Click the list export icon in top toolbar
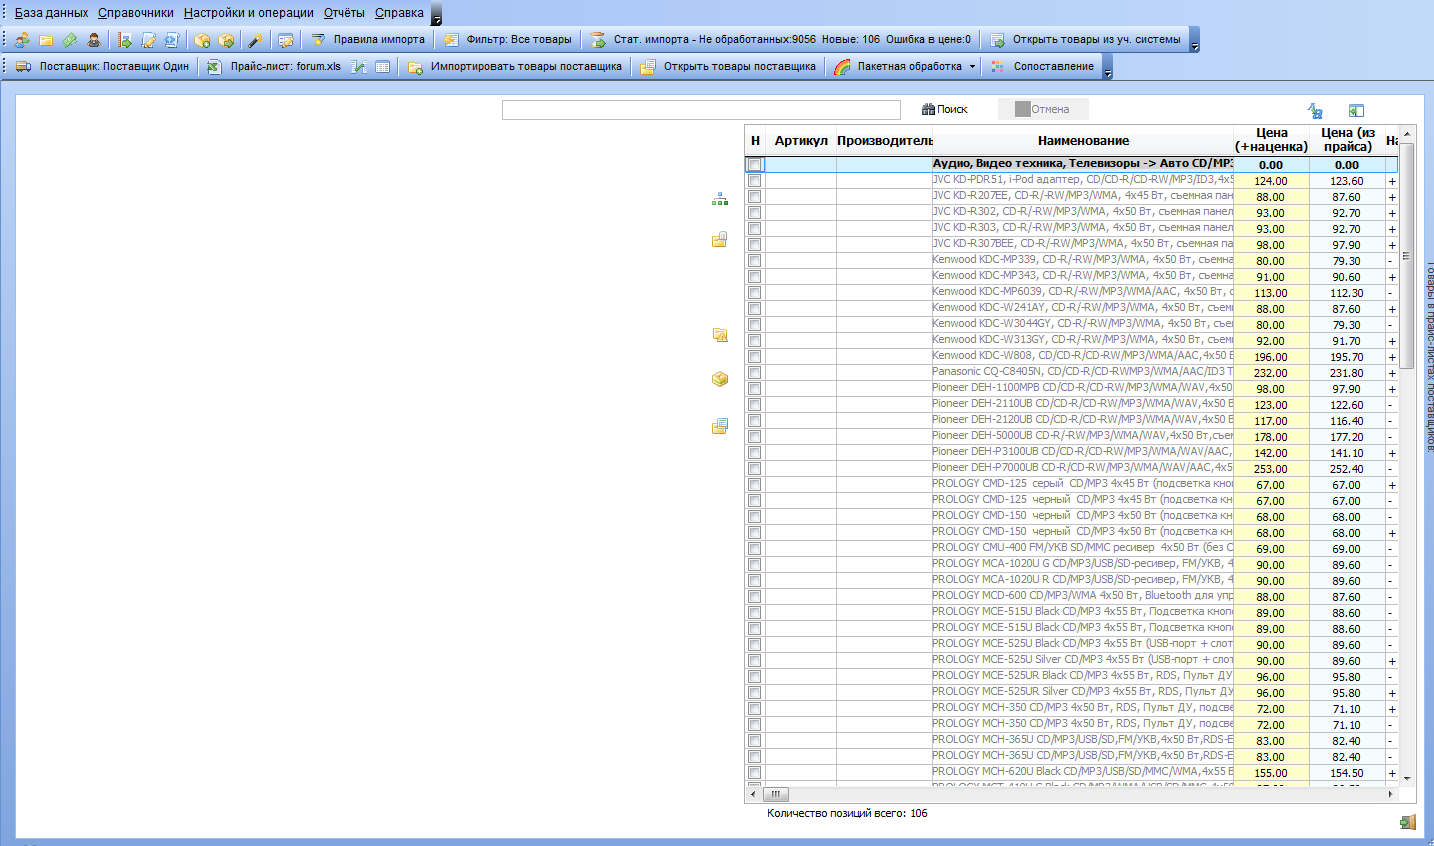 124,40
